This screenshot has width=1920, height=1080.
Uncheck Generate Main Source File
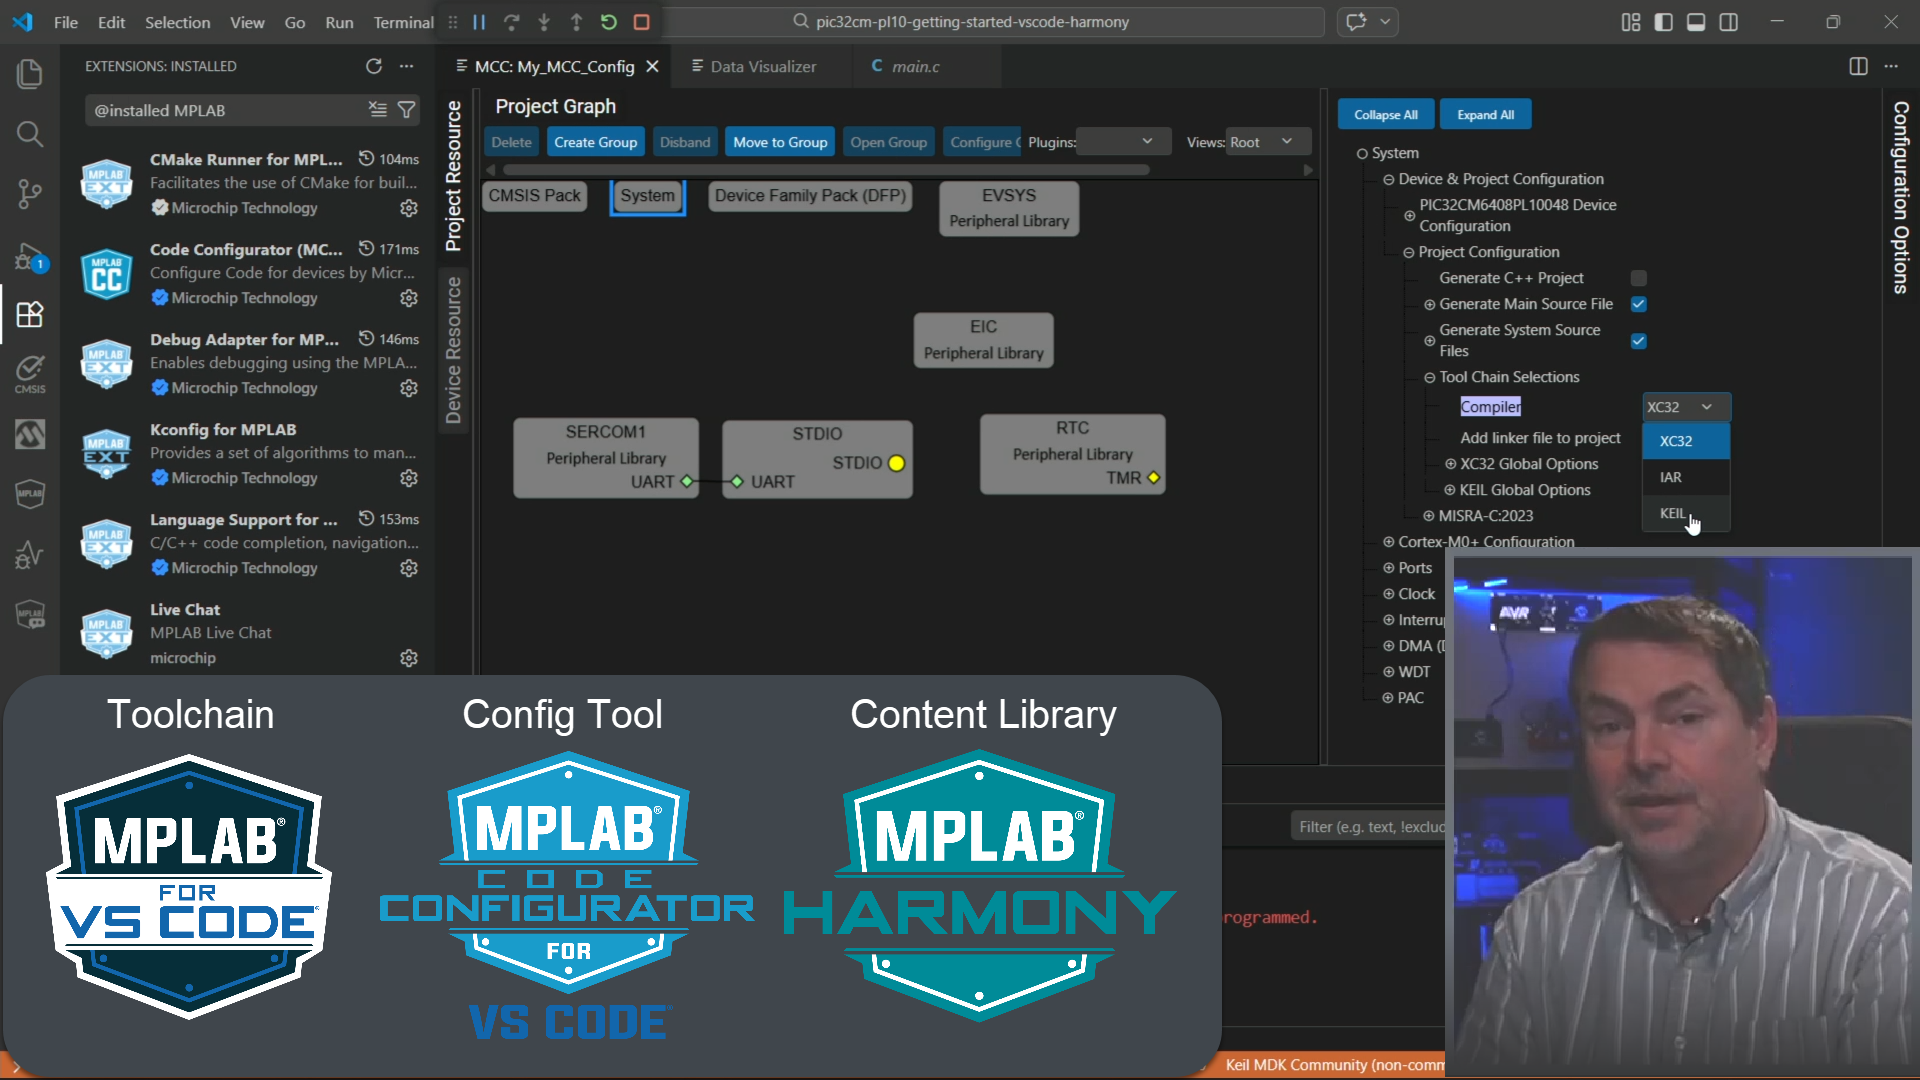(1638, 304)
